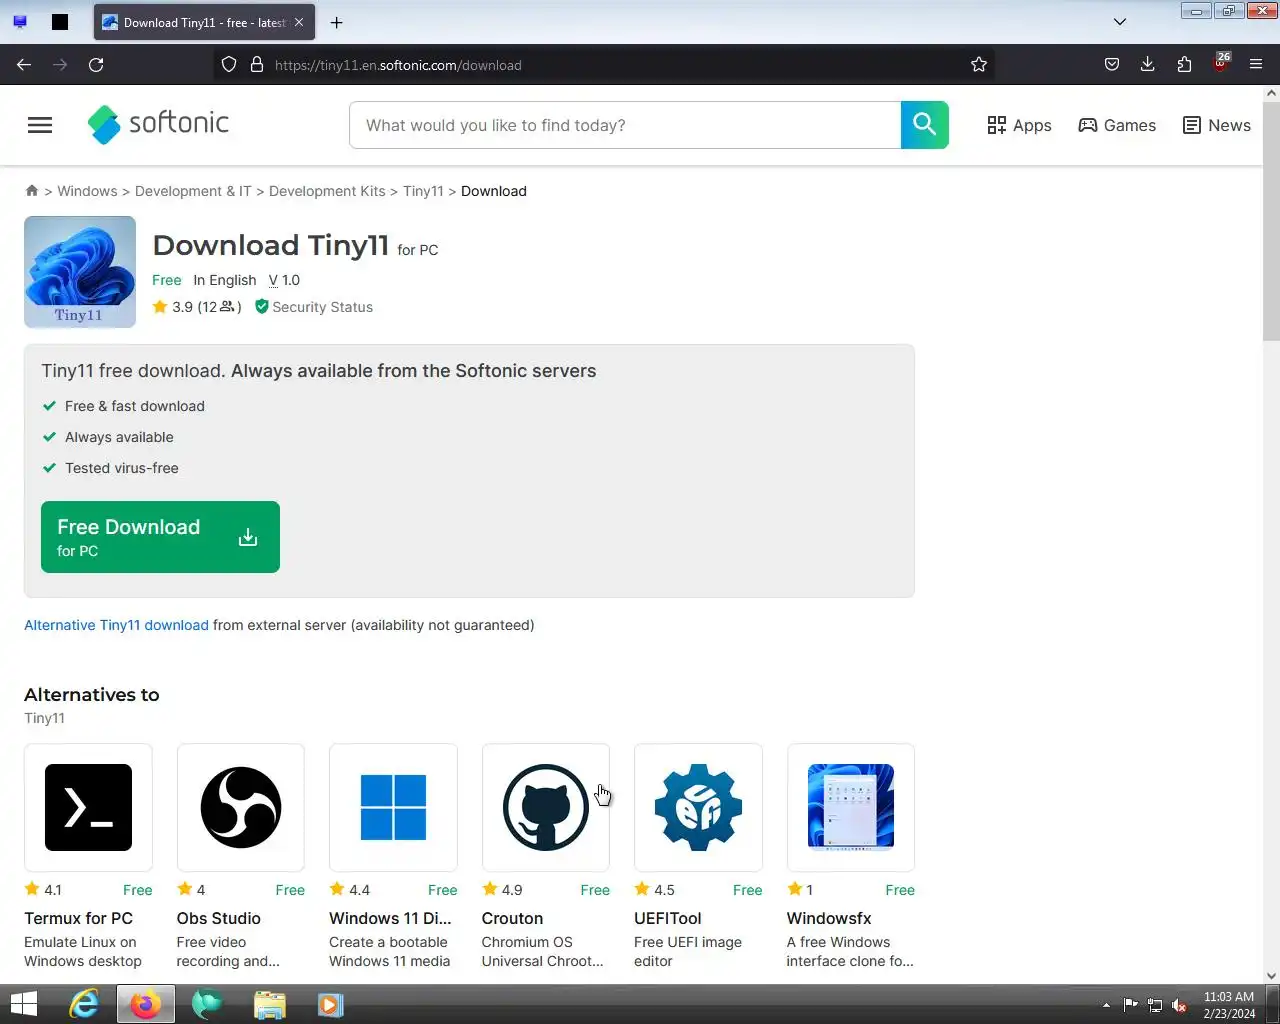The image size is (1280, 1024).
Task: Click the padlock site info icon
Action: click(257, 65)
